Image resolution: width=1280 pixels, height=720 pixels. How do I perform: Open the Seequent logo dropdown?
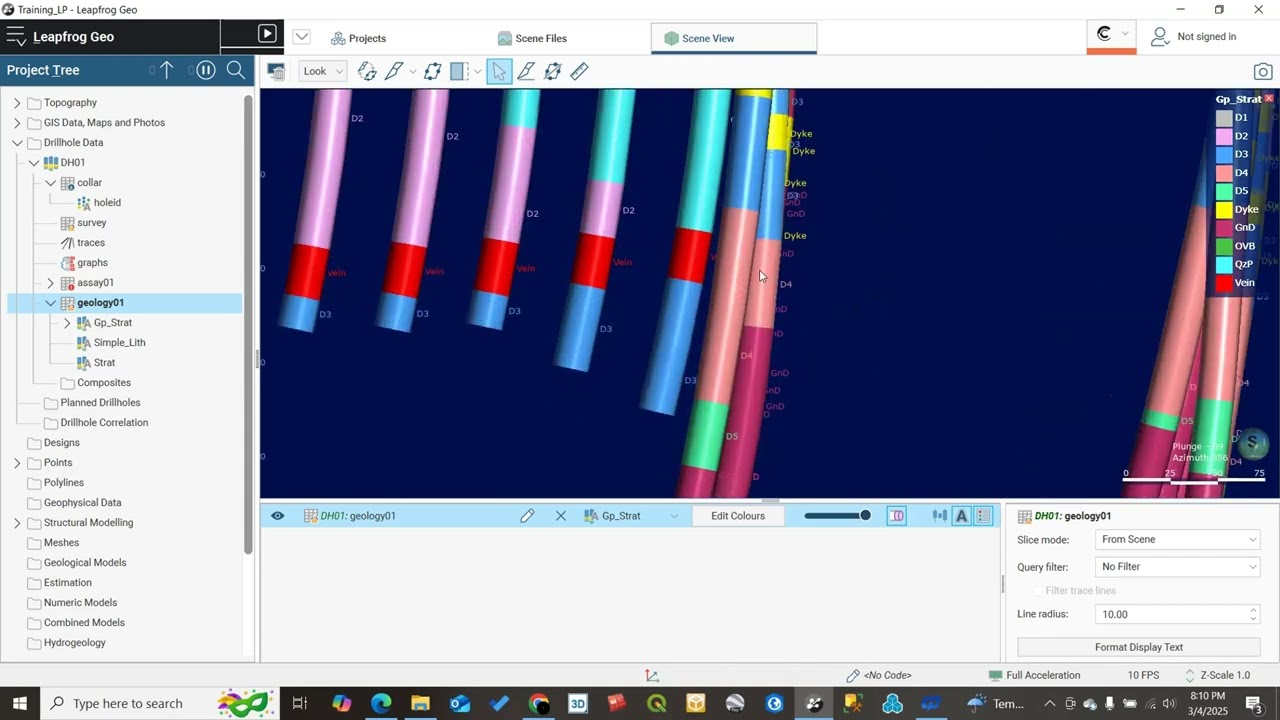click(1112, 35)
